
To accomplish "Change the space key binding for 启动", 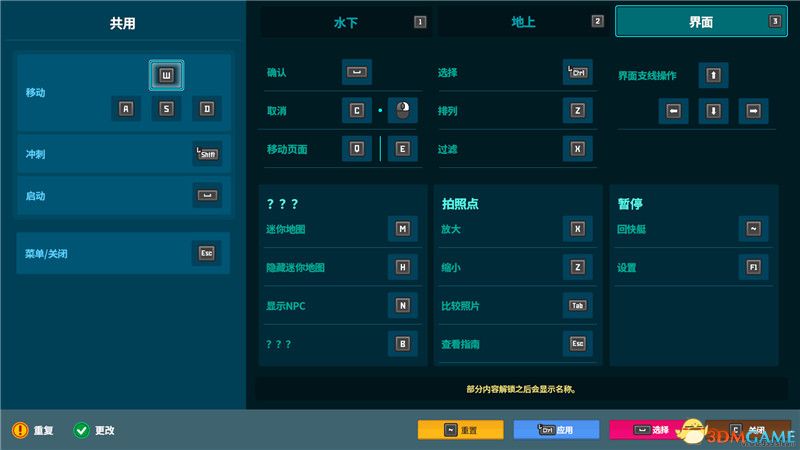I will point(207,195).
